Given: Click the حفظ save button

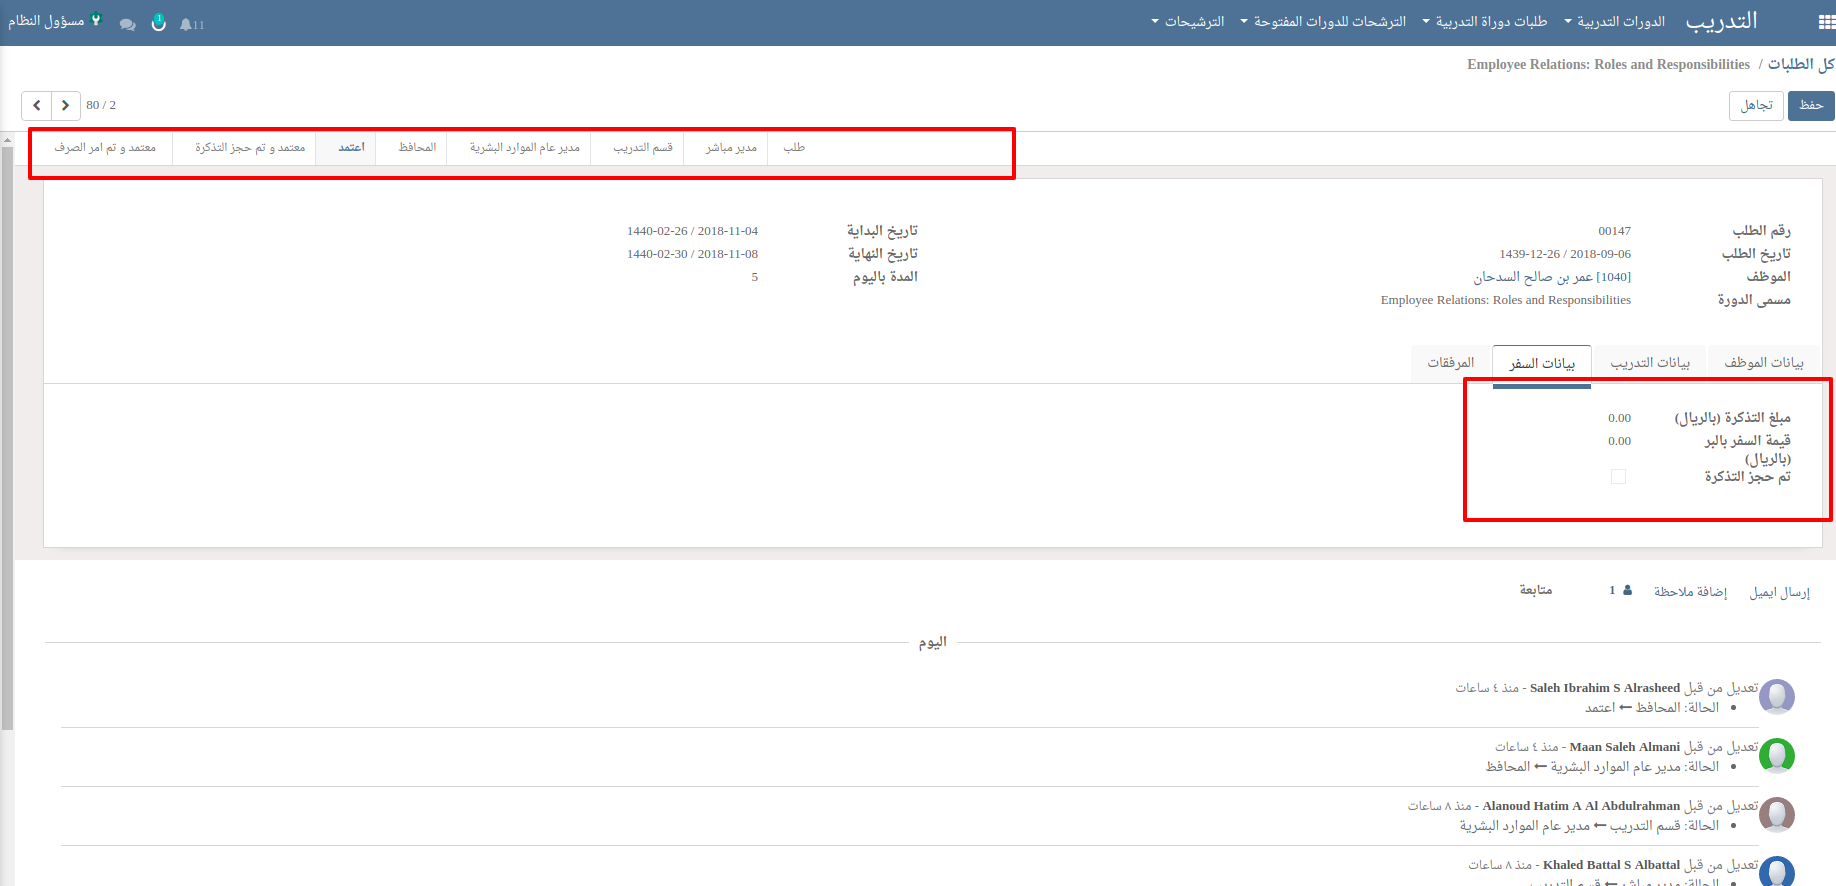Looking at the screenshot, I should [x=1810, y=105].
